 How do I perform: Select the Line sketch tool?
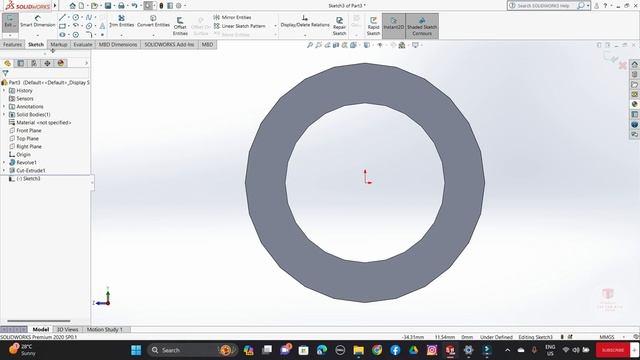coord(62,18)
